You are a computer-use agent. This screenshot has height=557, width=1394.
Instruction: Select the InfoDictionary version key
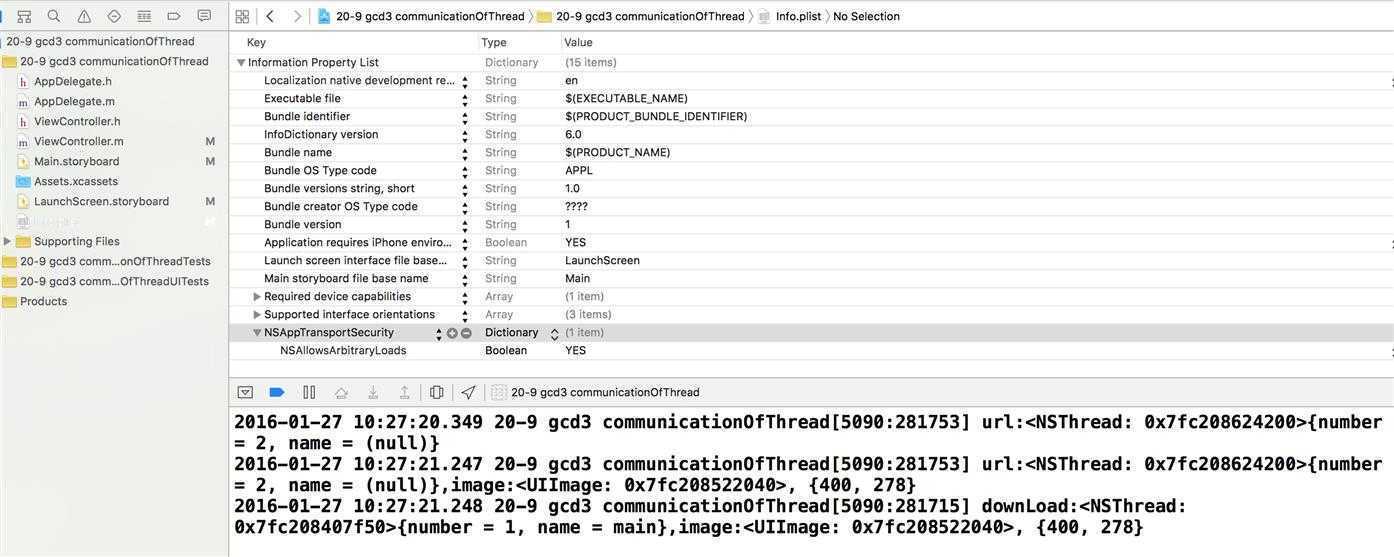coord(321,135)
